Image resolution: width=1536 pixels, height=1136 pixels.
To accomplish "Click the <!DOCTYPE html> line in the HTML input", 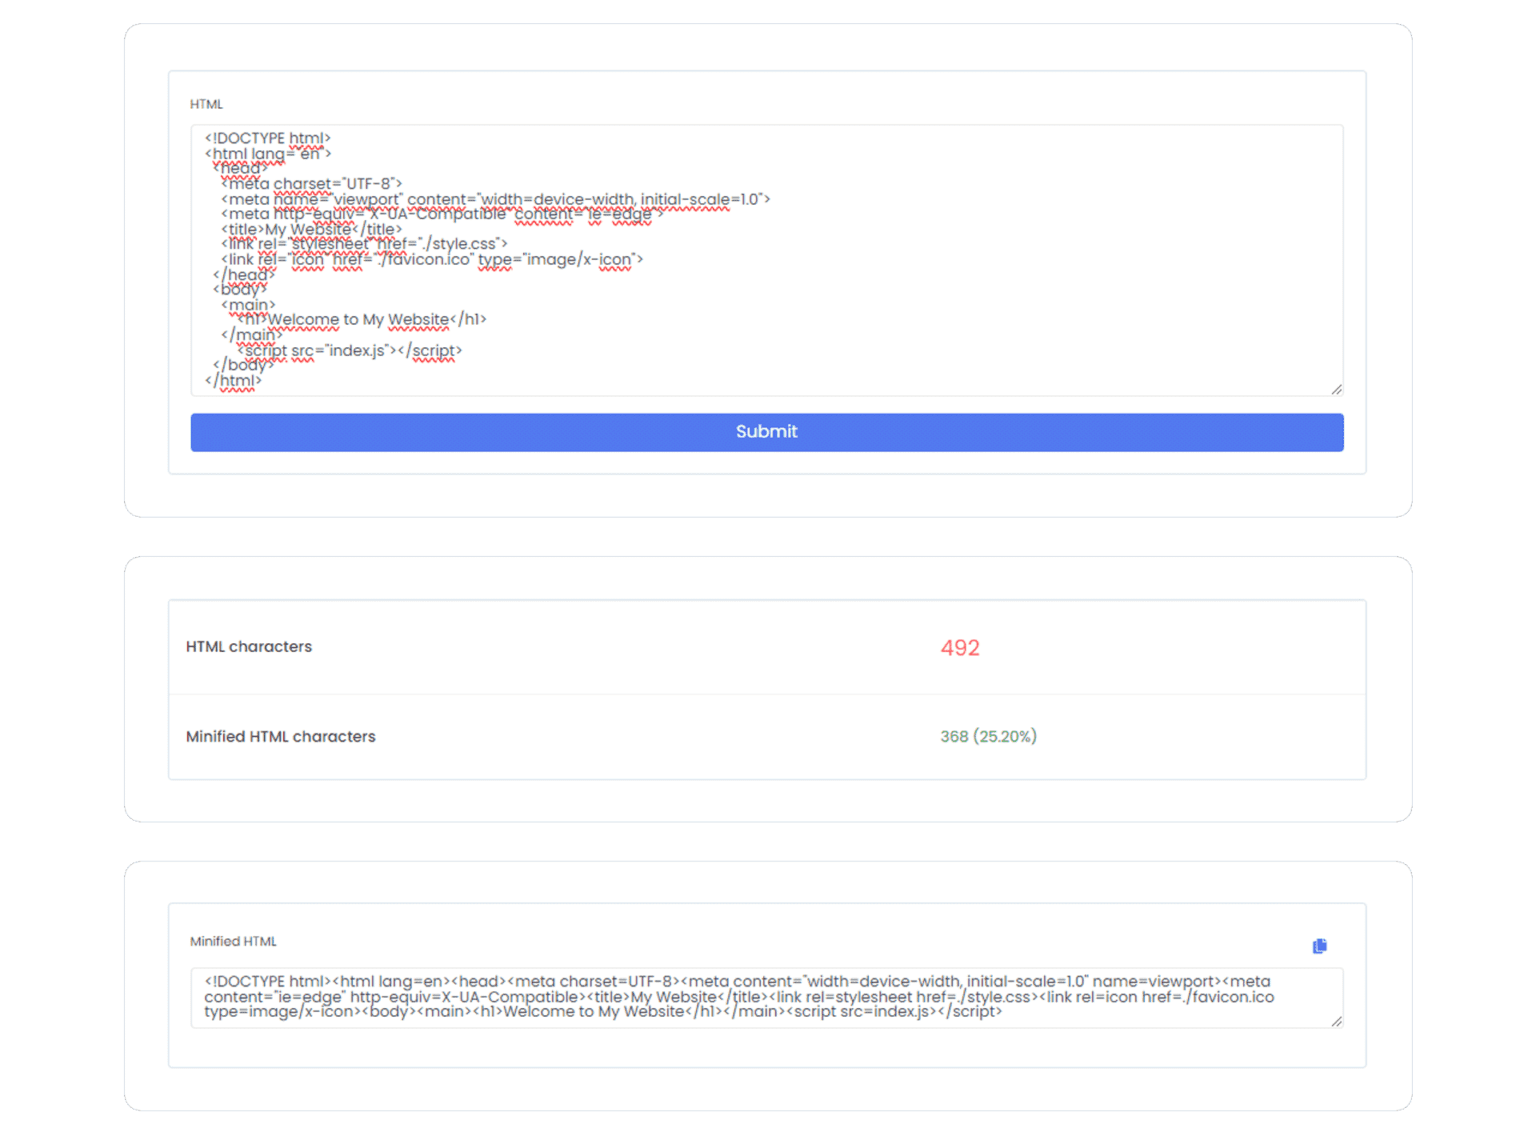I will click(x=268, y=138).
